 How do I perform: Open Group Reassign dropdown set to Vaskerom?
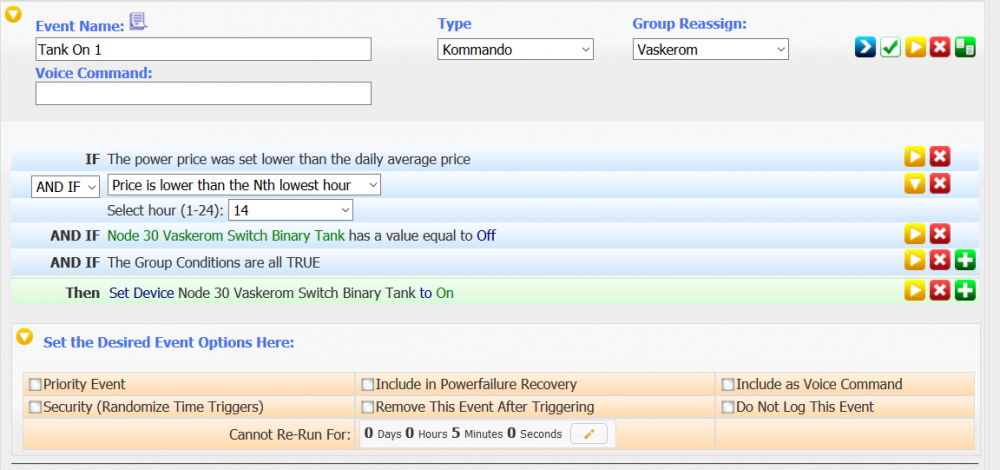tap(711, 49)
